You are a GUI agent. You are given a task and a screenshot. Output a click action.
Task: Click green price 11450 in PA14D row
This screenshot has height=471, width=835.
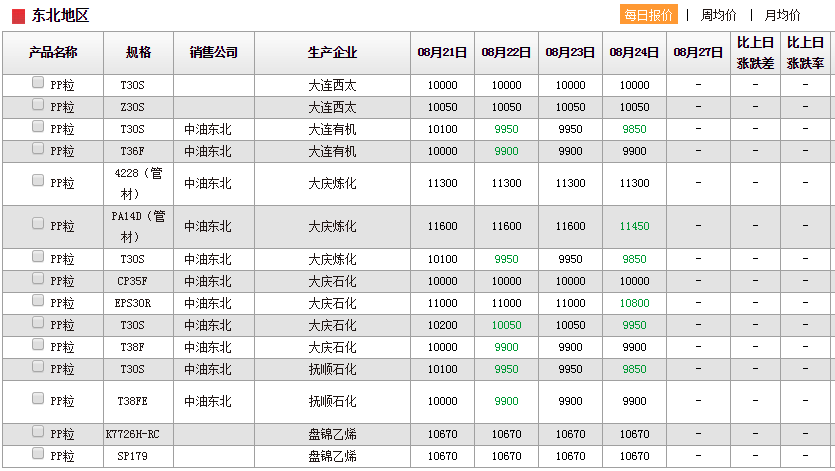point(634,226)
